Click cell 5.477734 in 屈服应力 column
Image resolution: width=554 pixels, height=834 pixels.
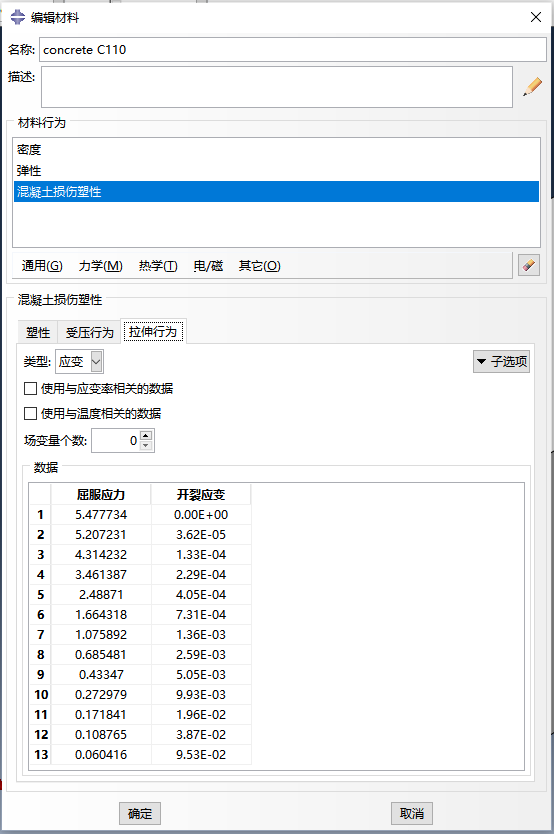point(101,515)
